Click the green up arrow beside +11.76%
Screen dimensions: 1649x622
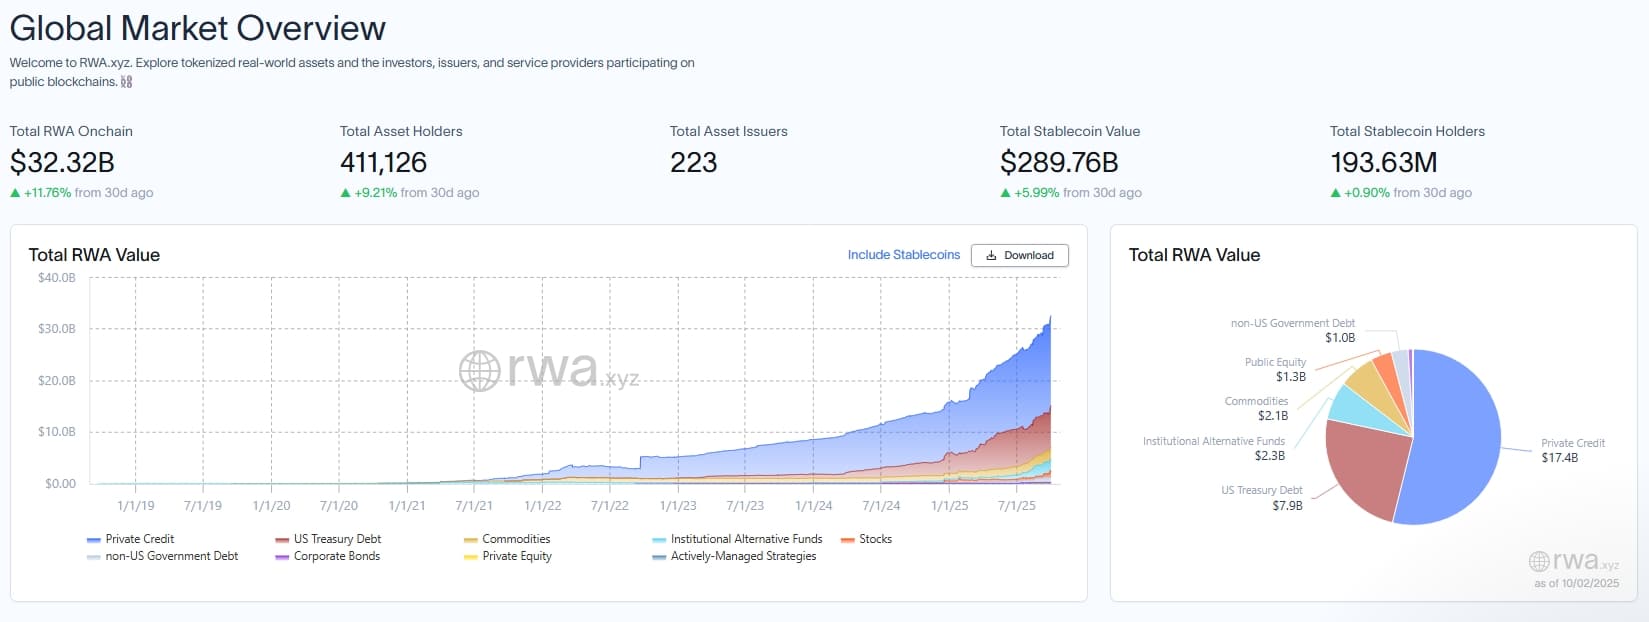point(15,193)
